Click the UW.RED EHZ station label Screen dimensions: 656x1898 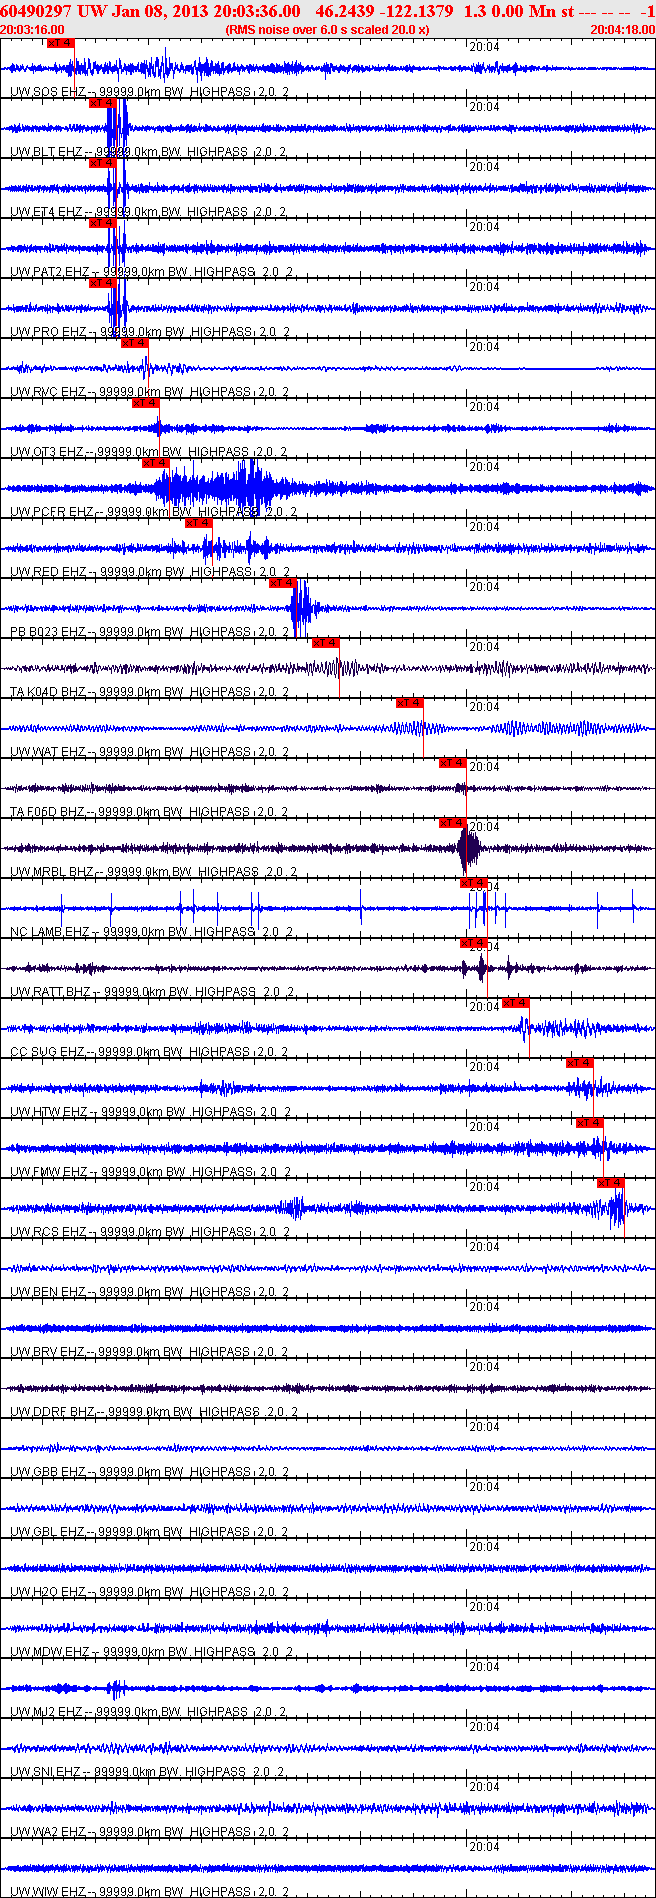click(x=49, y=572)
